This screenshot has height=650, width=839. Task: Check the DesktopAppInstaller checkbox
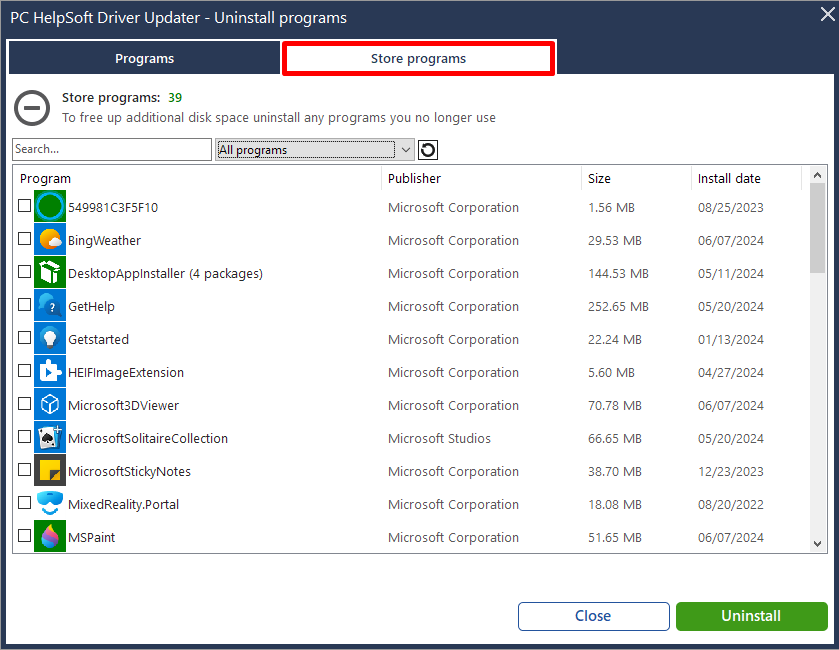[x=25, y=272]
